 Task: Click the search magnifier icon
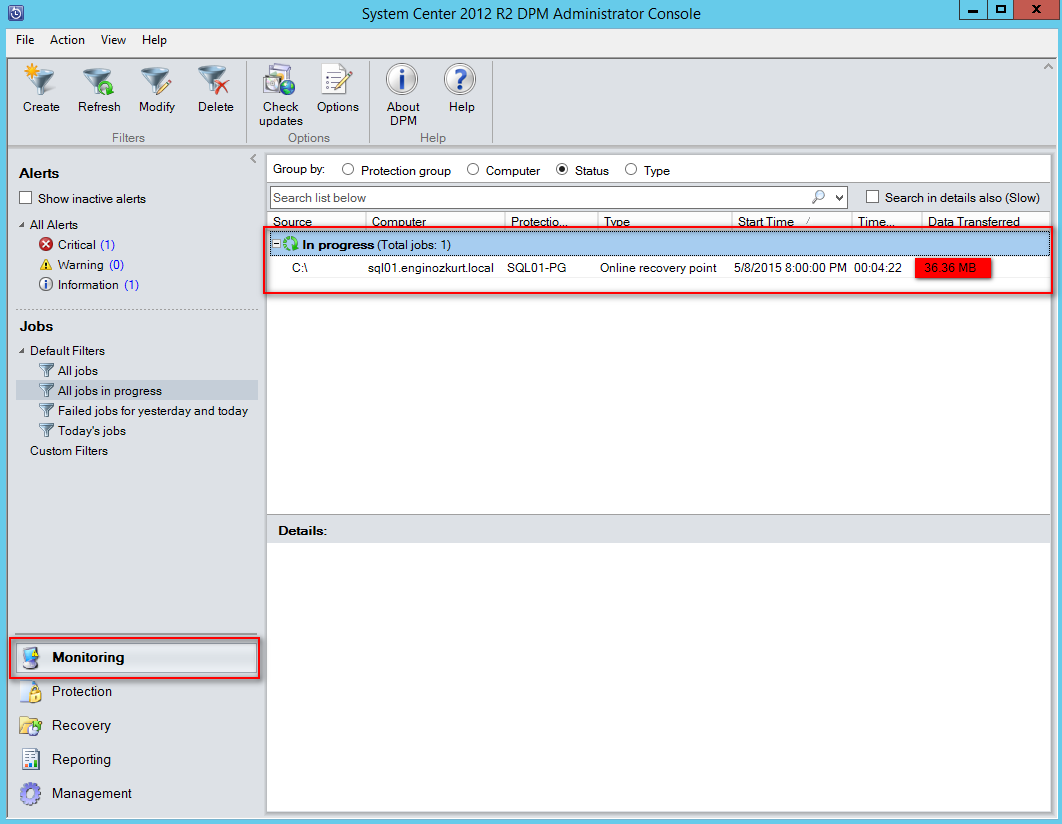pos(818,197)
